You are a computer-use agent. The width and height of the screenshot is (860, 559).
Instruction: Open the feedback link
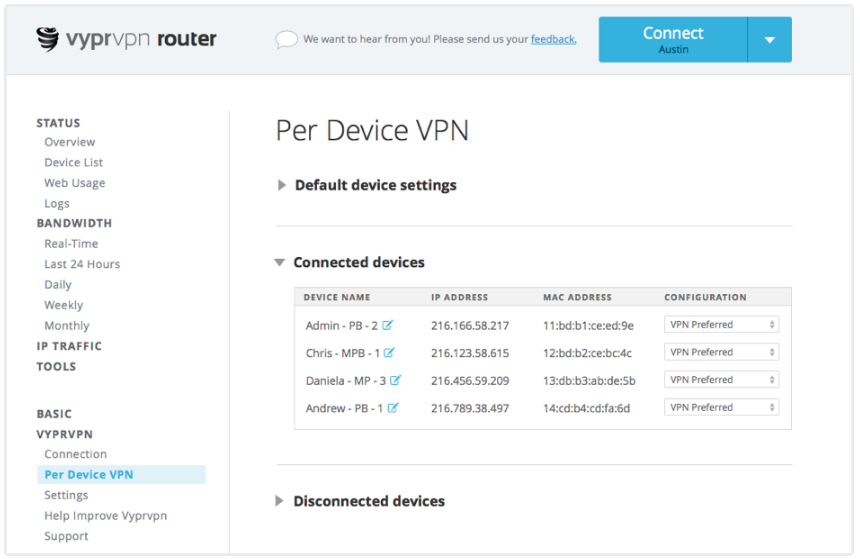(x=553, y=40)
